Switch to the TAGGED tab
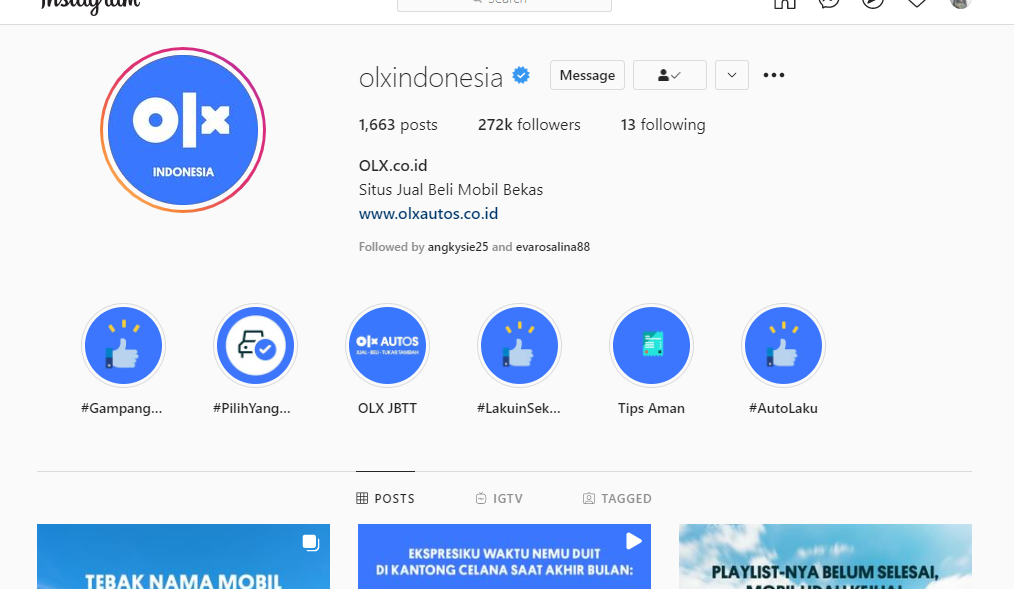 coord(617,498)
